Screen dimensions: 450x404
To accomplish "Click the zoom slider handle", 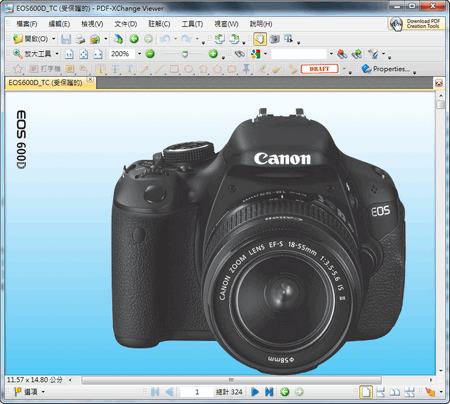I will click(185, 54).
